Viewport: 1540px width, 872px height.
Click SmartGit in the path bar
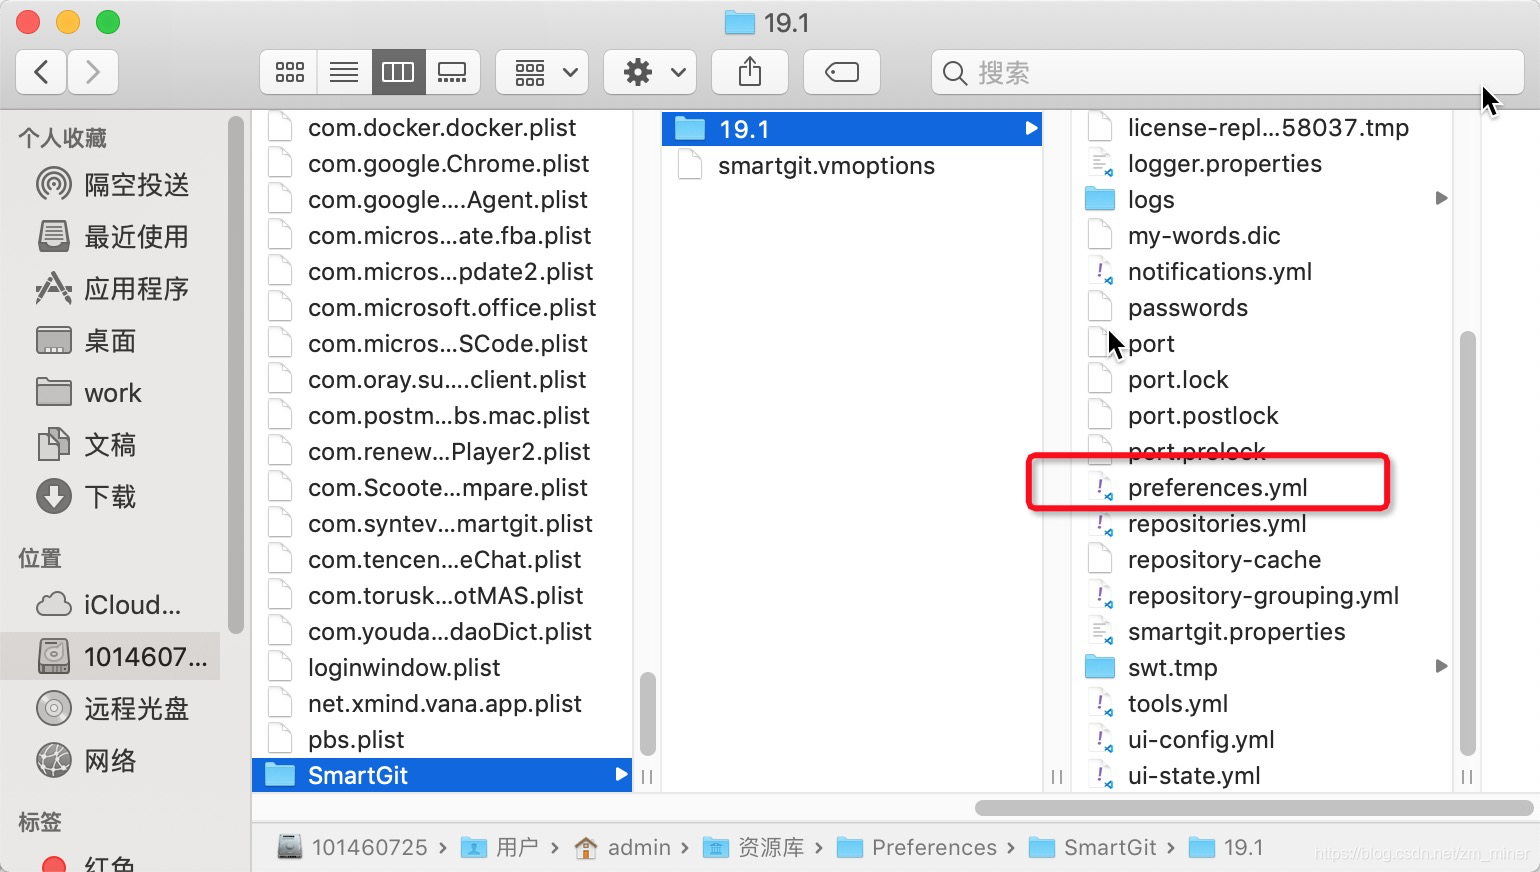click(x=1093, y=848)
